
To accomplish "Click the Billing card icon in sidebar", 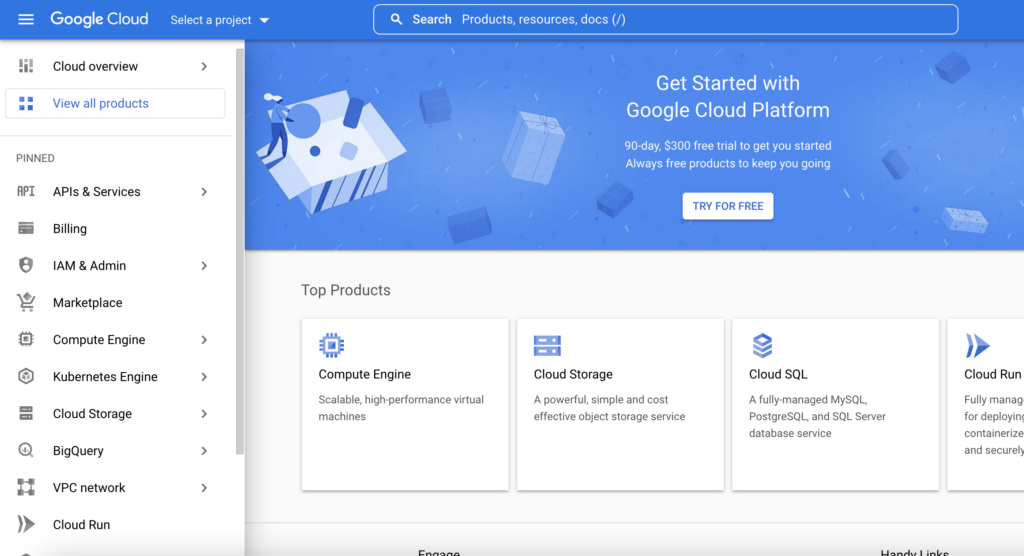I will coord(26,229).
